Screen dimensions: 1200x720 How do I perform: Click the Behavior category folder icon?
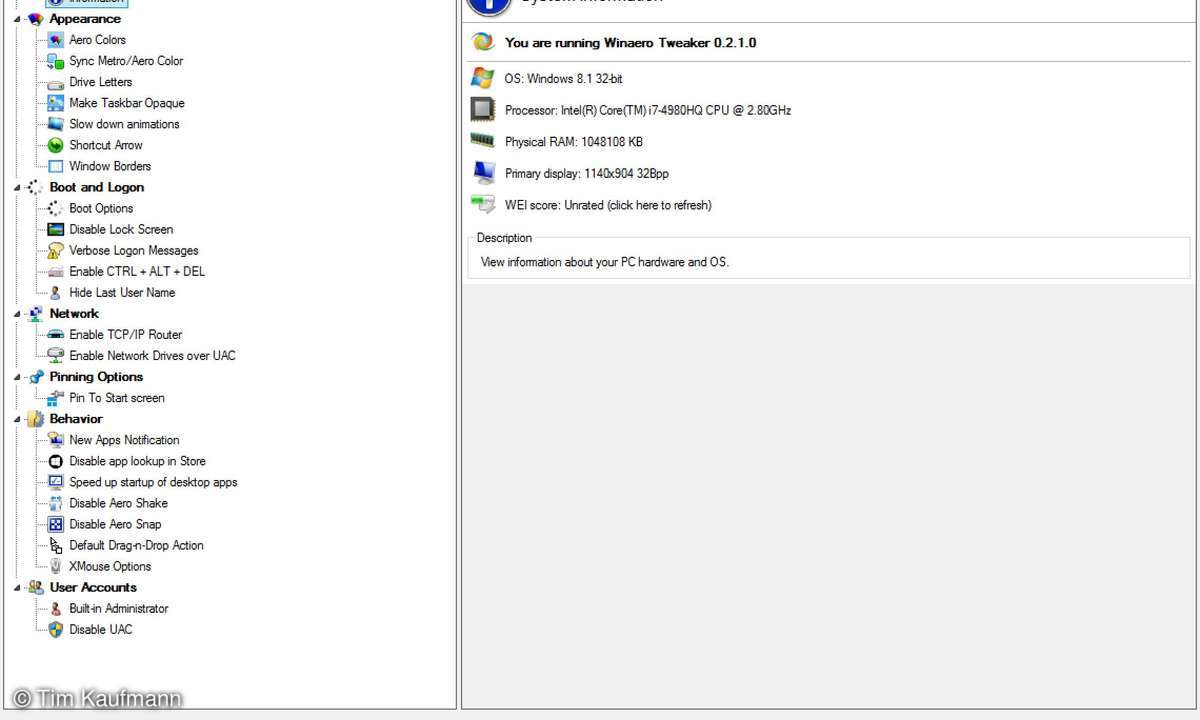tap(36, 419)
